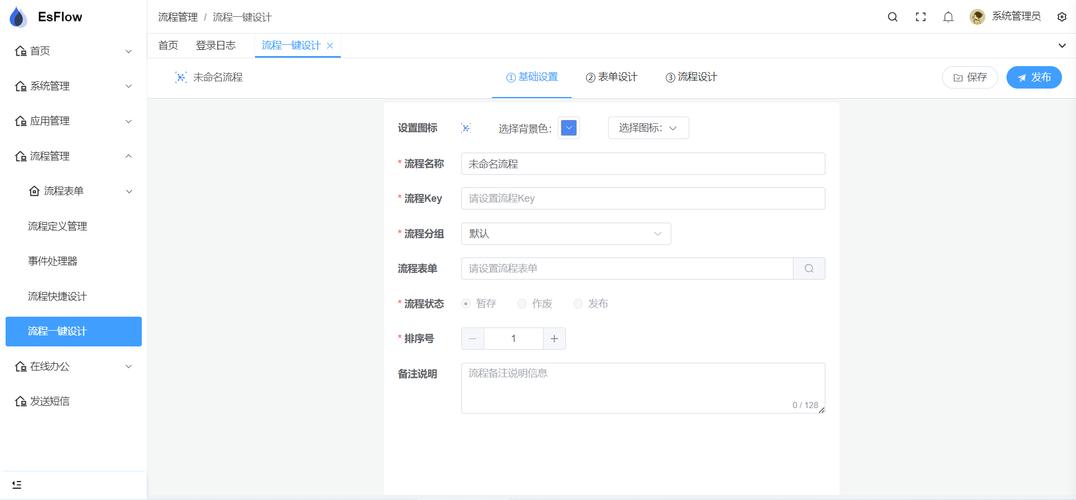Click the 流程一键设计 breadcrumb text
This screenshot has width=1076, height=500.
click(x=242, y=17)
